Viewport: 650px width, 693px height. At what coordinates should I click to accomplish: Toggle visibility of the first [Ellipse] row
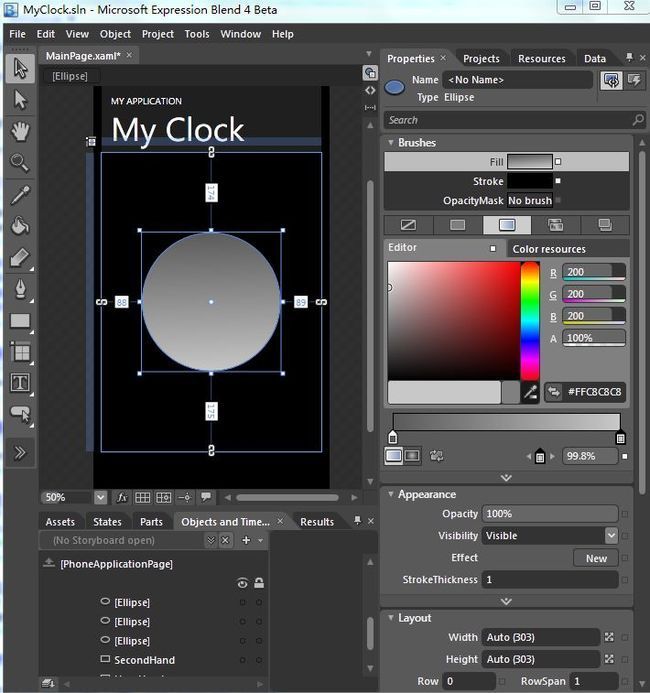[242, 602]
